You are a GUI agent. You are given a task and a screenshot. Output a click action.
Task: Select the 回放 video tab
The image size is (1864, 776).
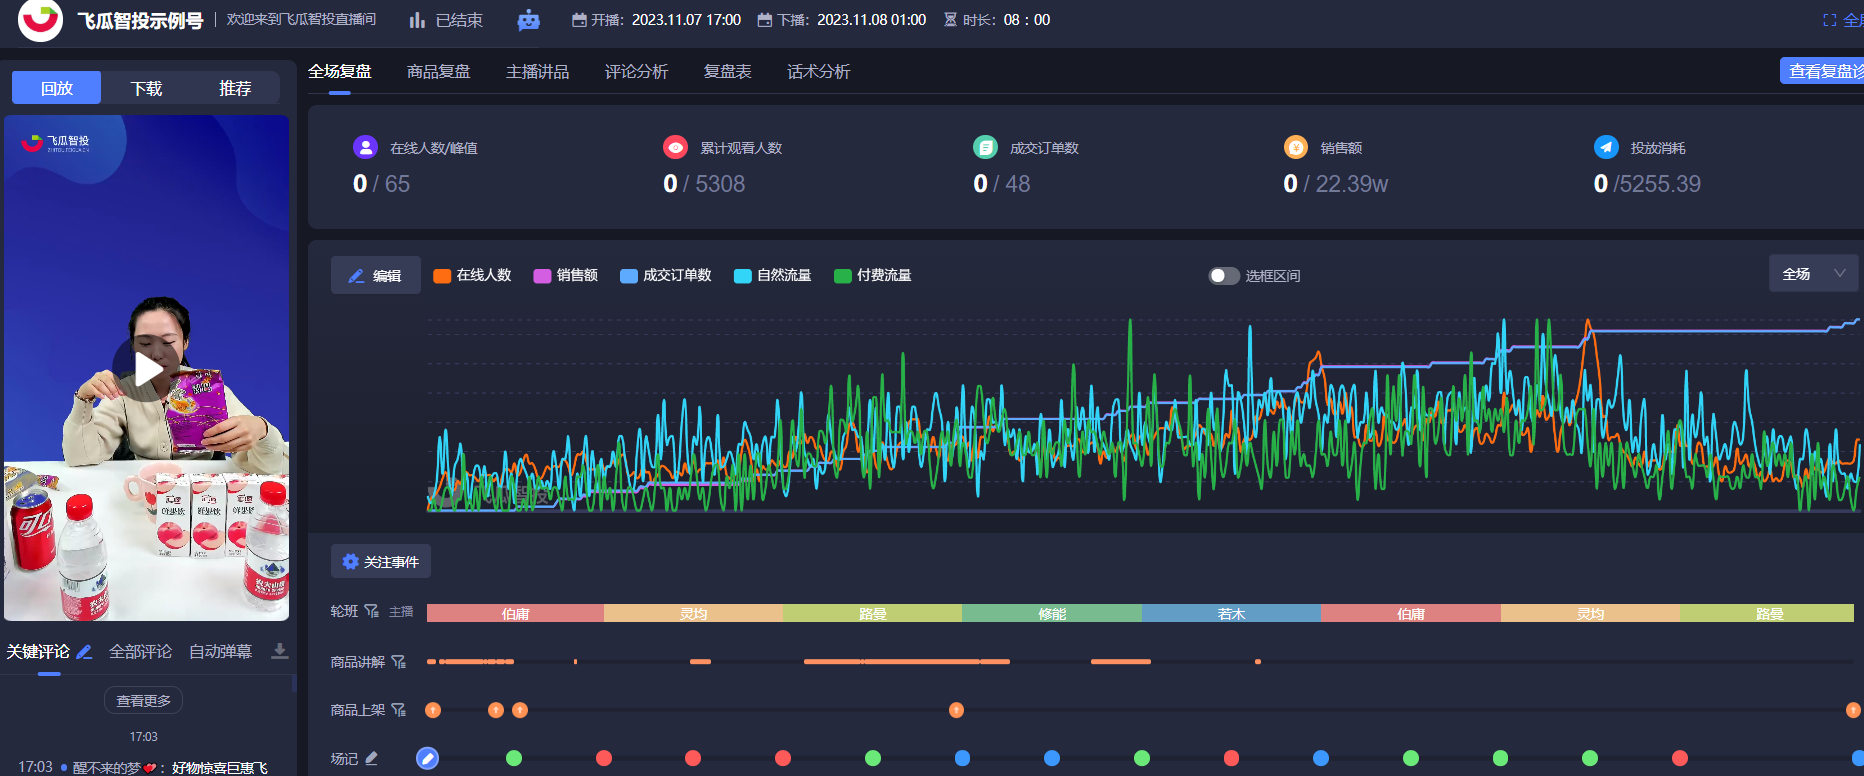[x=56, y=88]
